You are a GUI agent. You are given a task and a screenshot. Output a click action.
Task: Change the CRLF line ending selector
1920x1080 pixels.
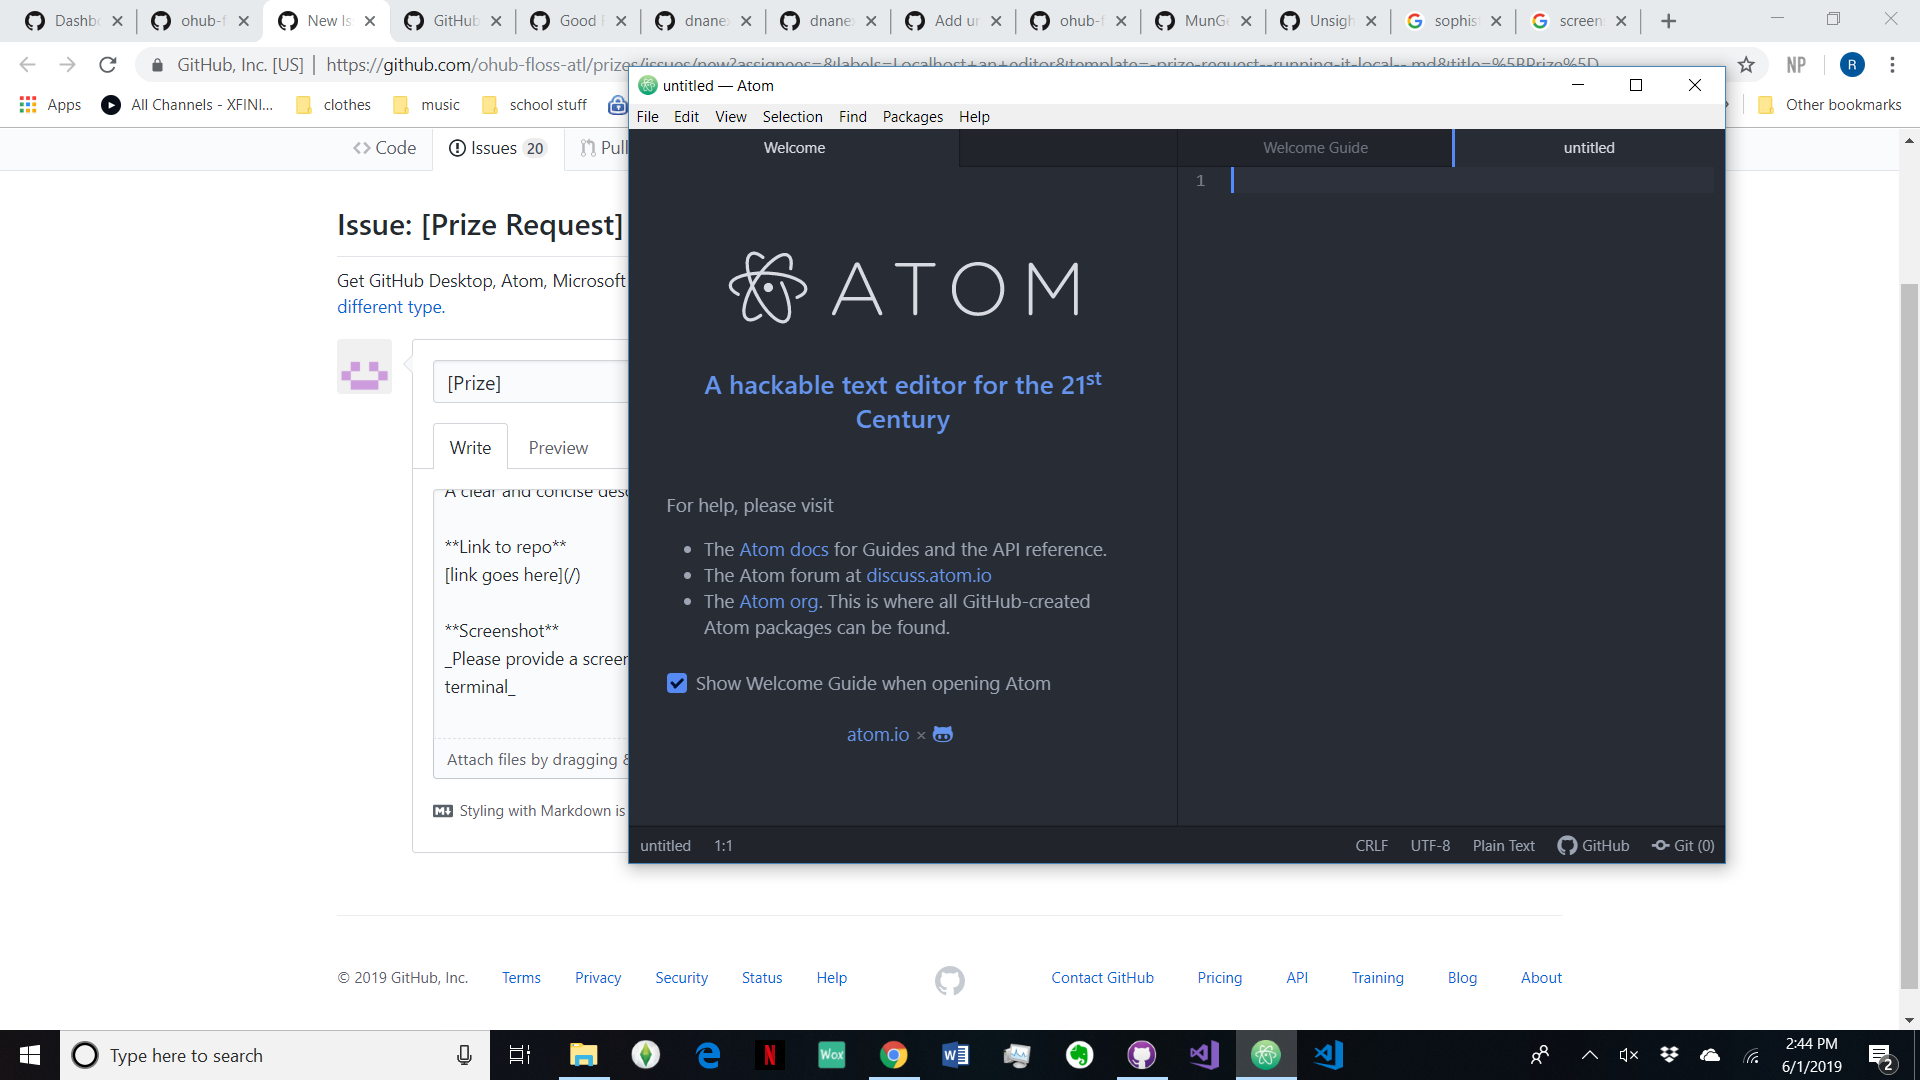(x=1371, y=845)
